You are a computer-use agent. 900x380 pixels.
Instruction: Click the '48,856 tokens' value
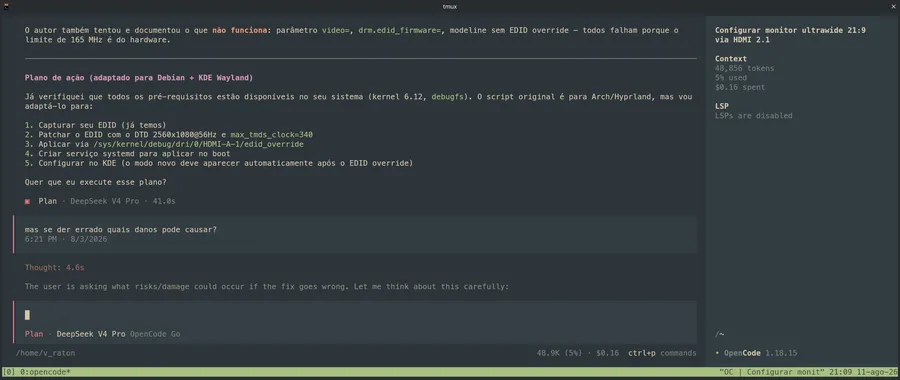(744, 68)
